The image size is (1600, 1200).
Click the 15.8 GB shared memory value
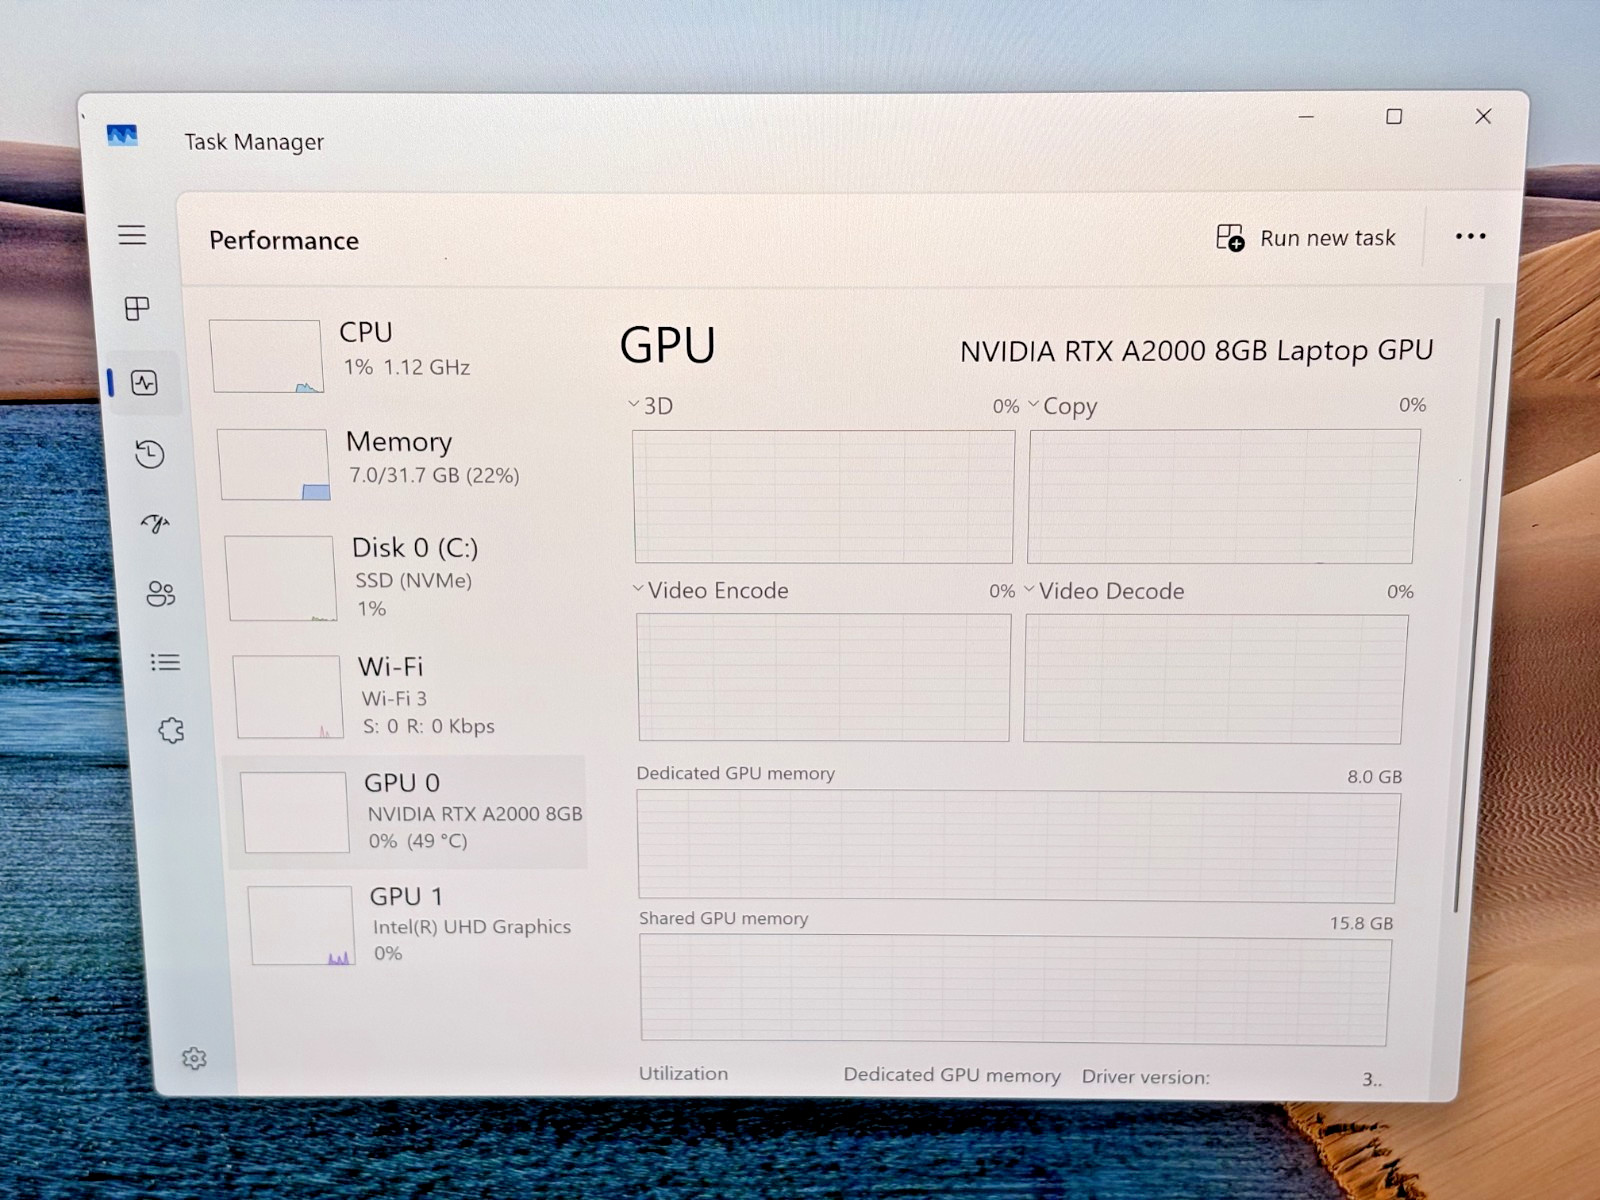[1361, 923]
